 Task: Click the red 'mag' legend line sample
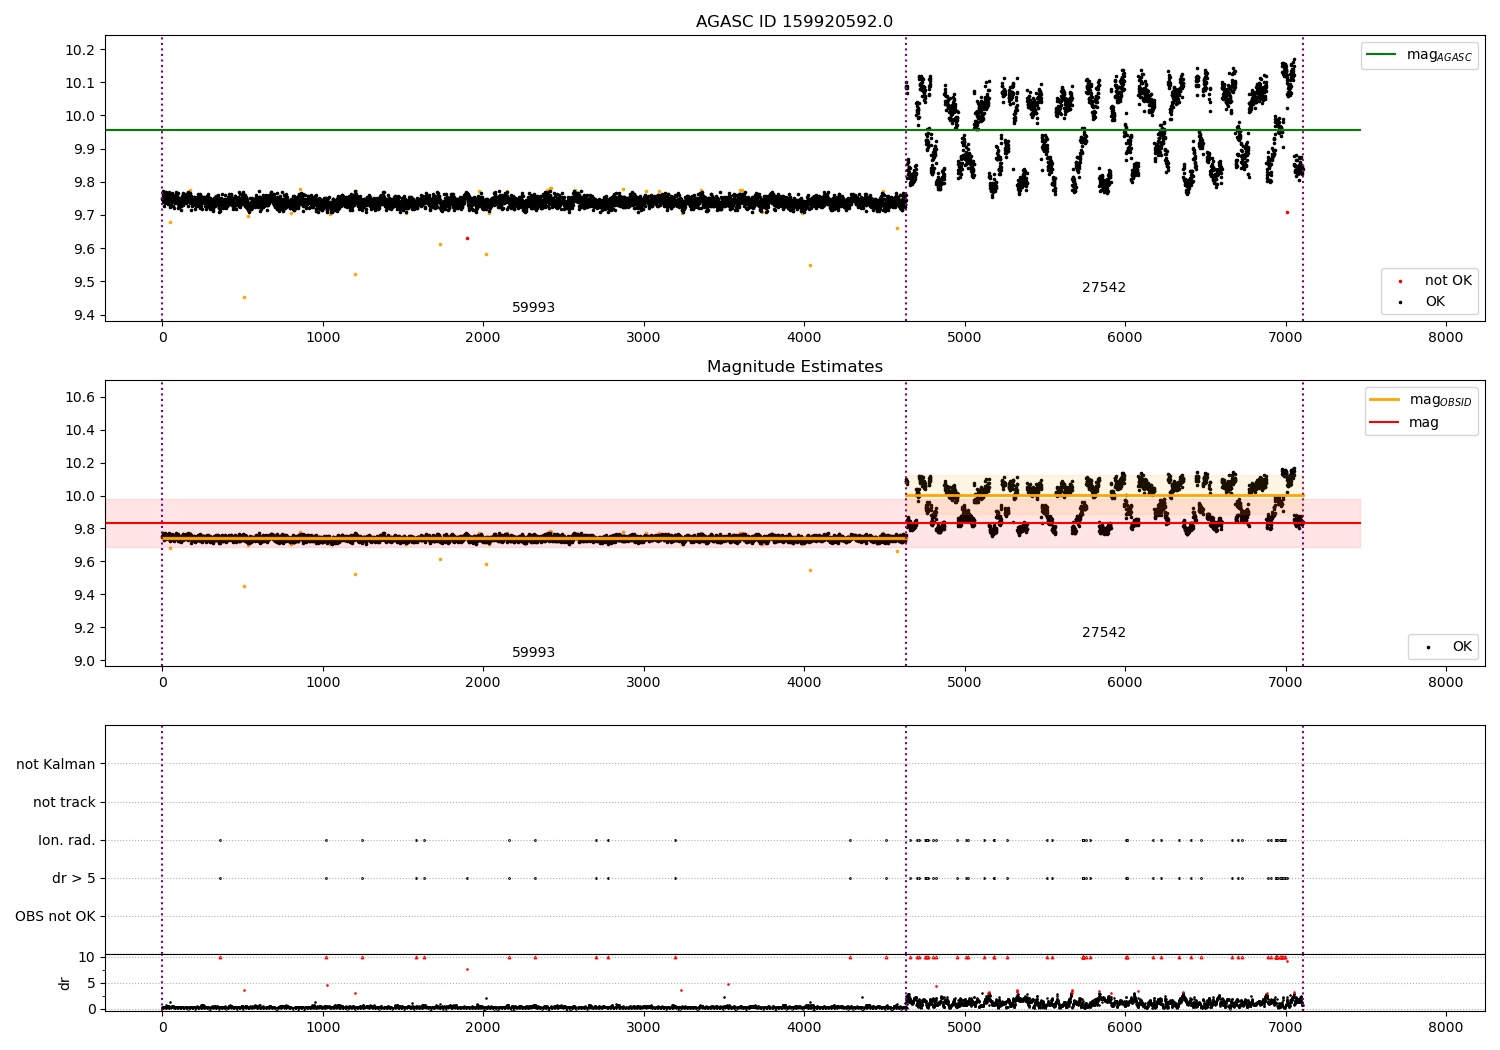(x=1384, y=422)
